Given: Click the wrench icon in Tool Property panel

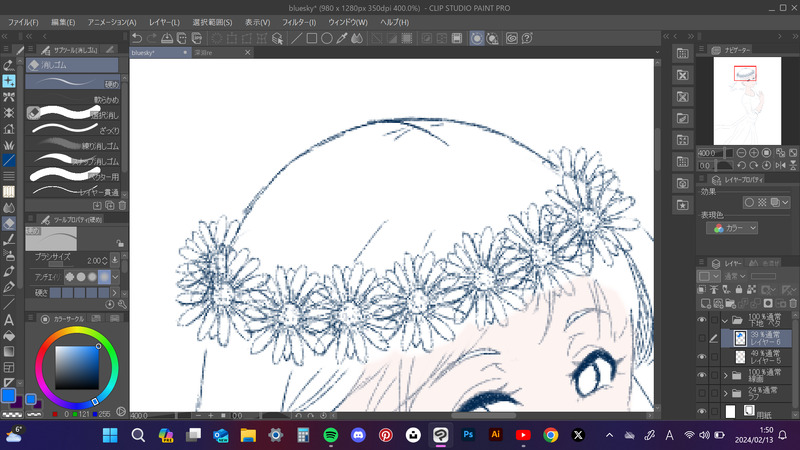Looking at the screenshot, I should tap(122, 304).
